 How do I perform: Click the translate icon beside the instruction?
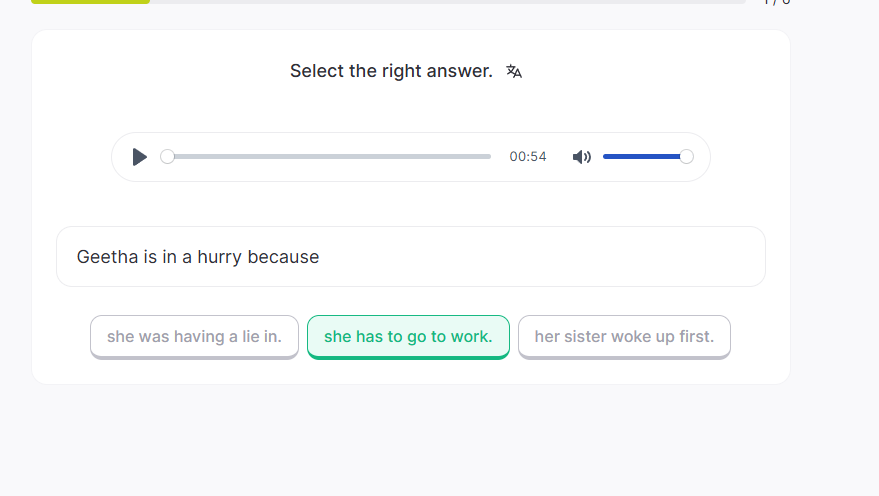point(514,71)
